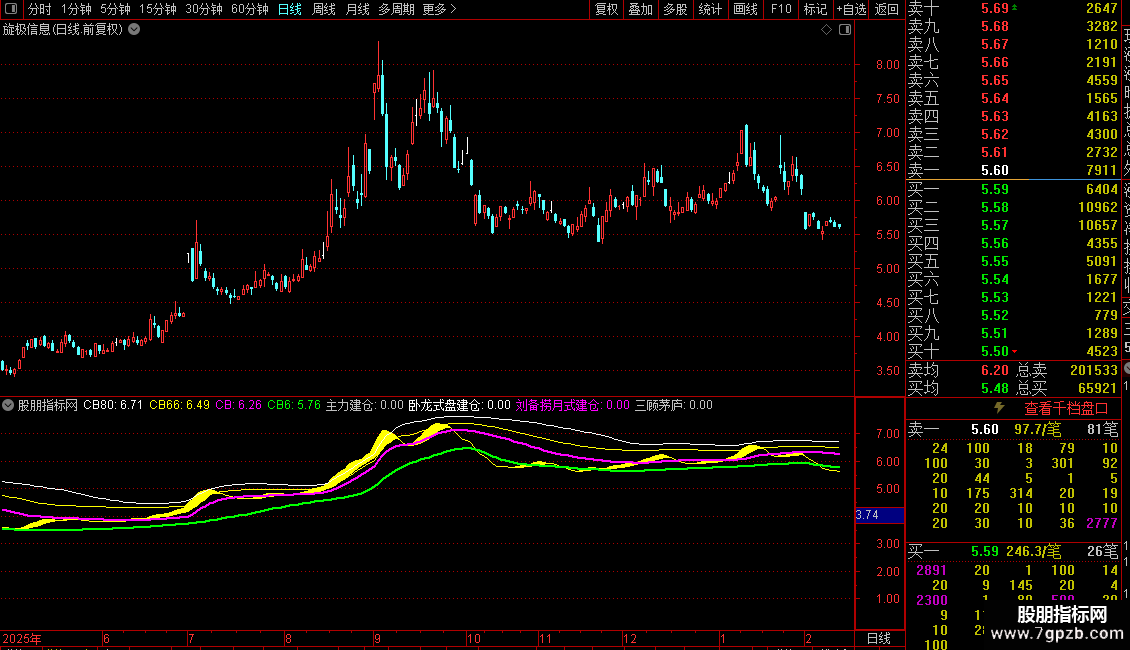
Task: Open the 股朋指标网 indicator dropdown arrow
Action: pyautogui.click(x=9, y=405)
